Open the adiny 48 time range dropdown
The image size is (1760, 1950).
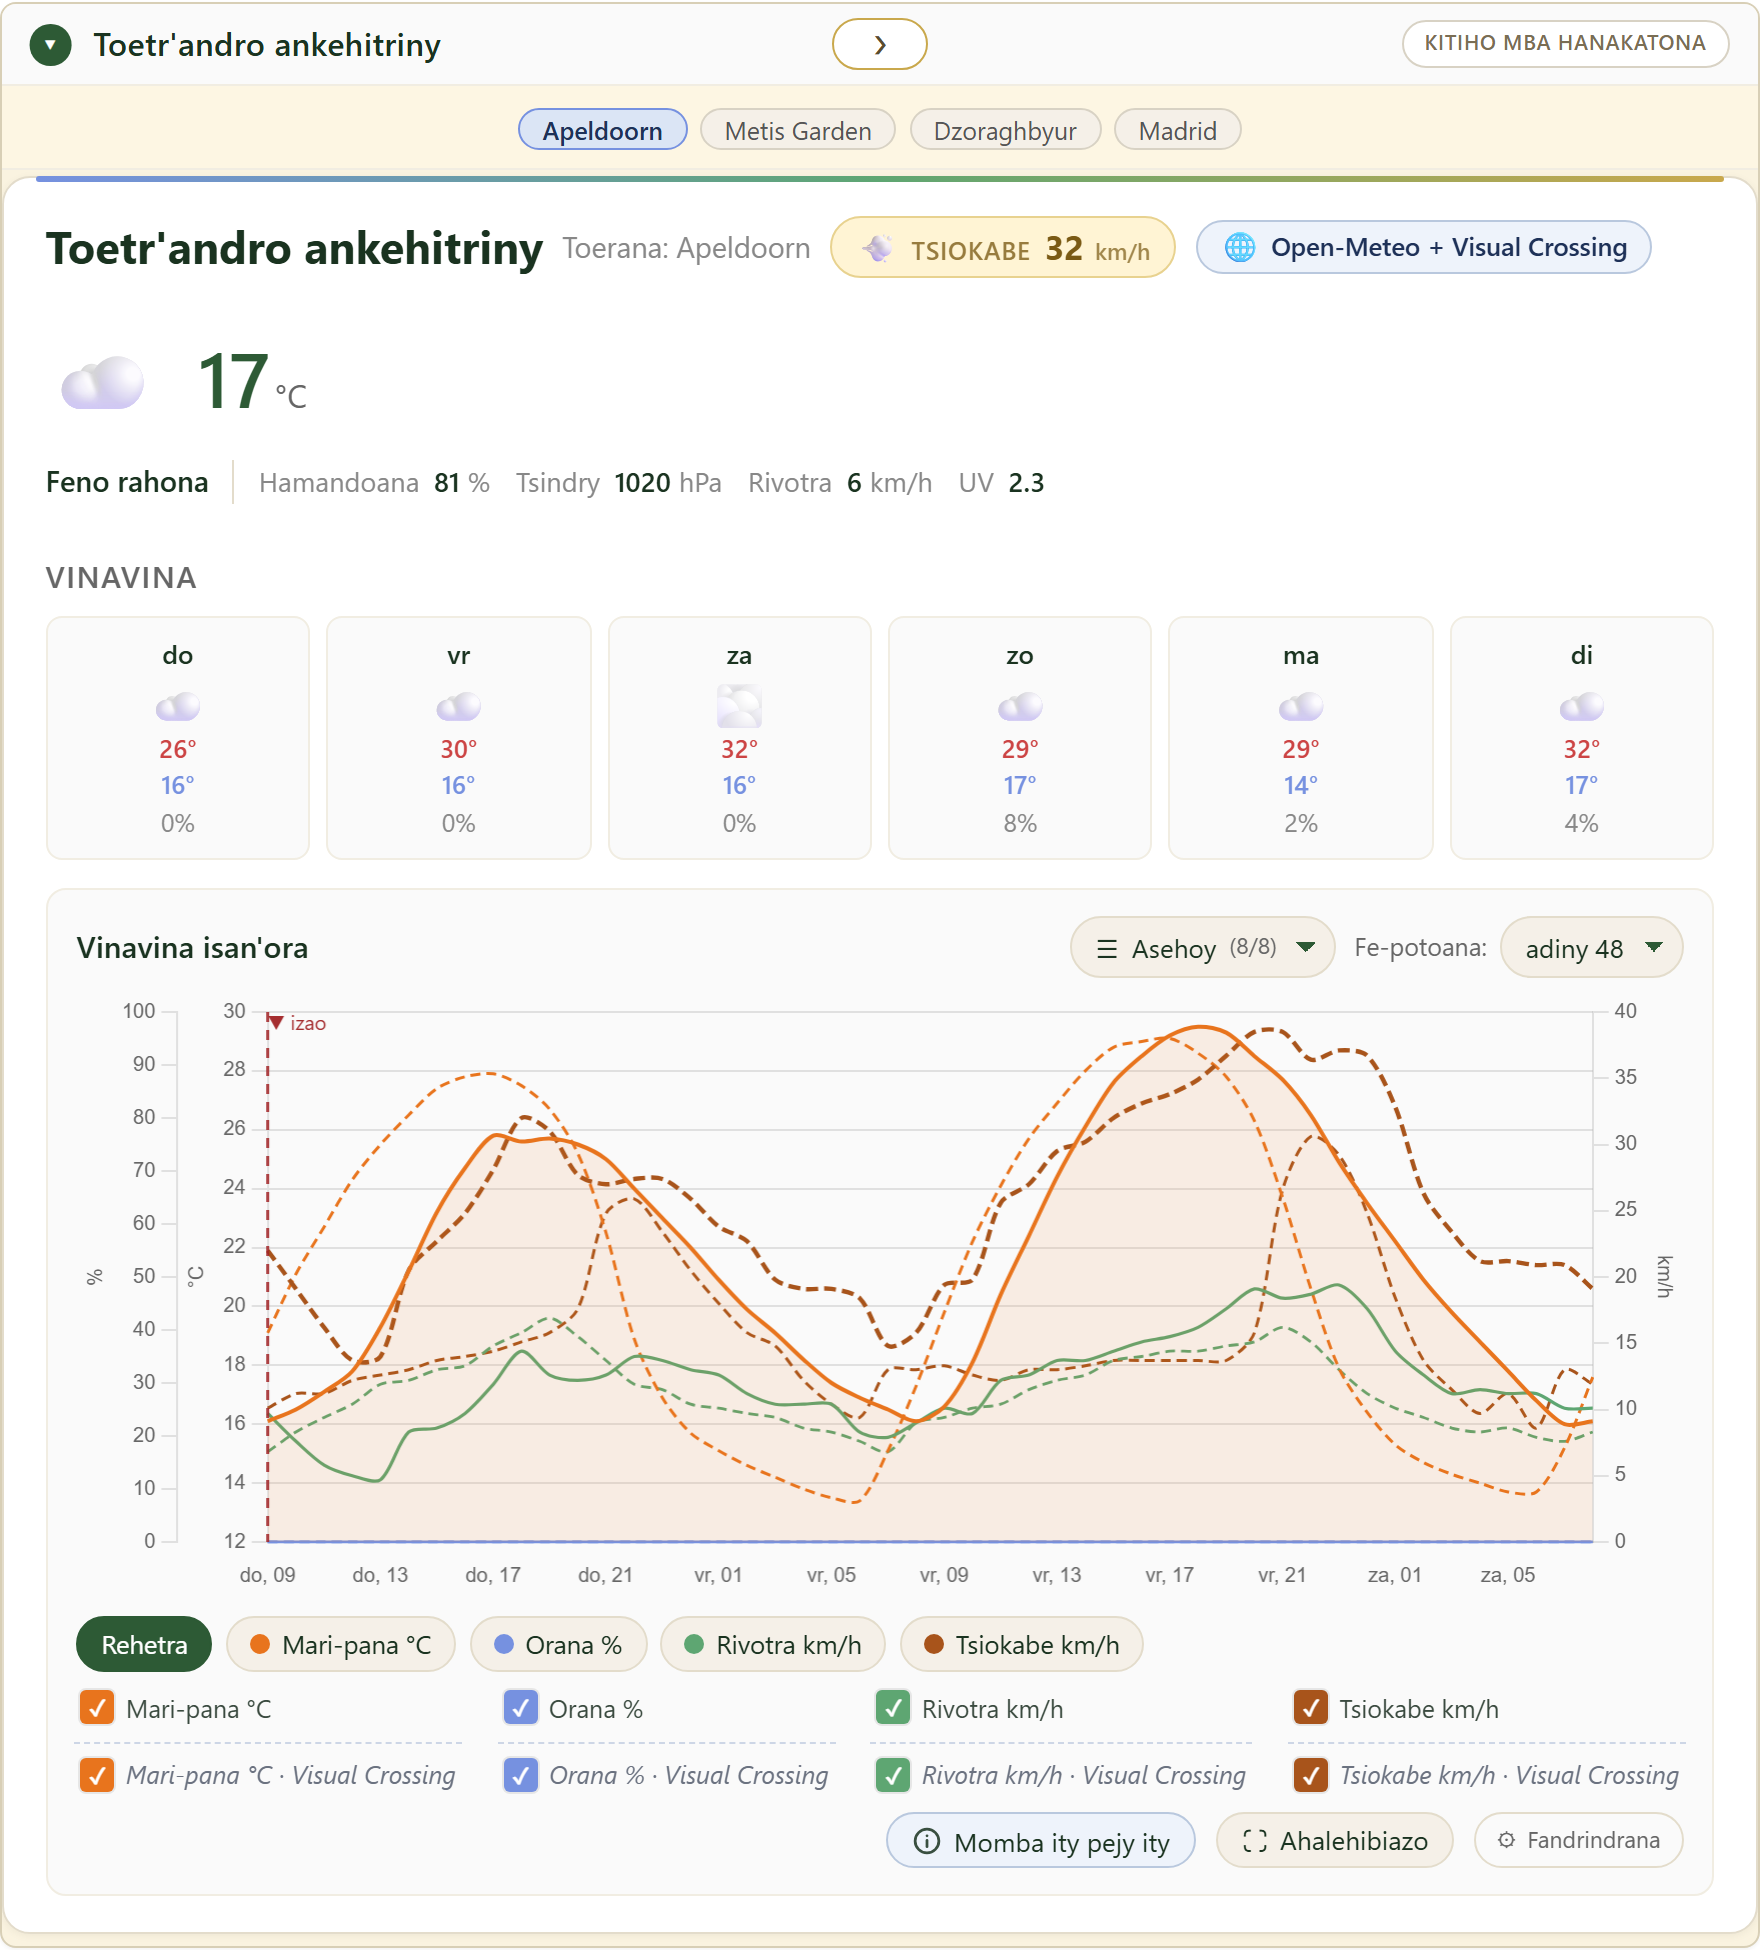(1592, 948)
